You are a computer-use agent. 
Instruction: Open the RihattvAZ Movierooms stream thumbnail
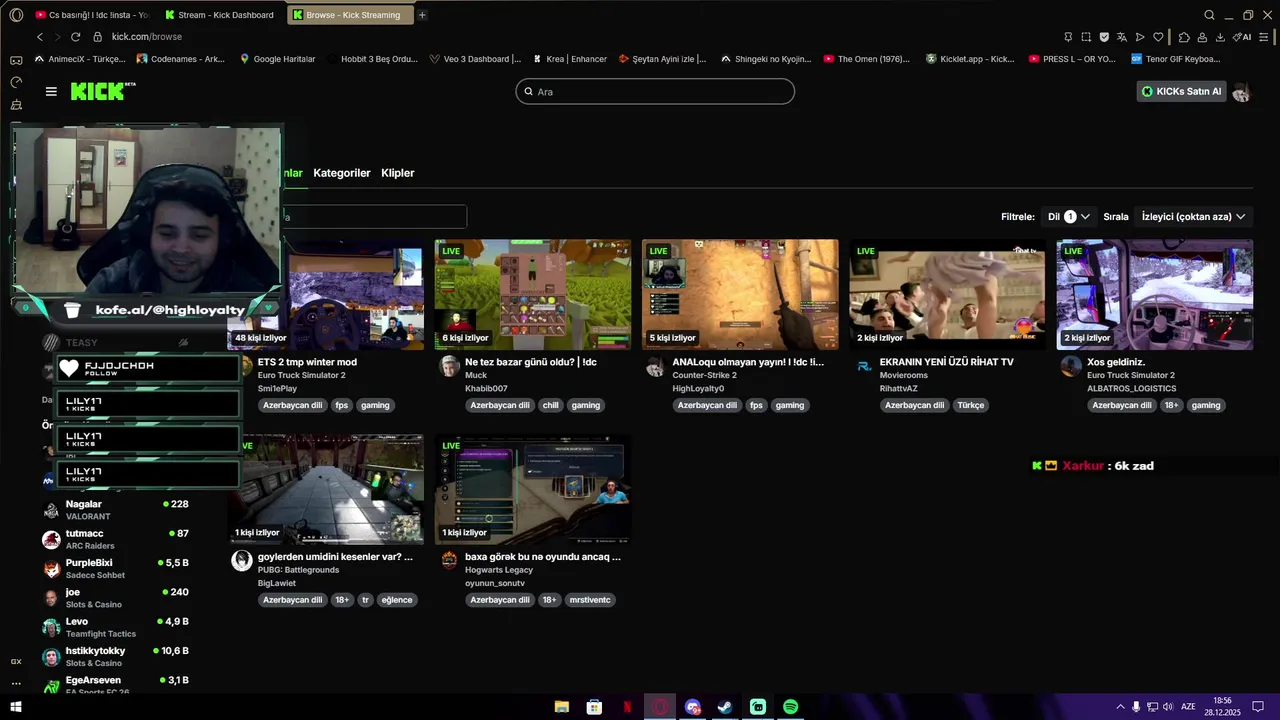(x=947, y=294)
